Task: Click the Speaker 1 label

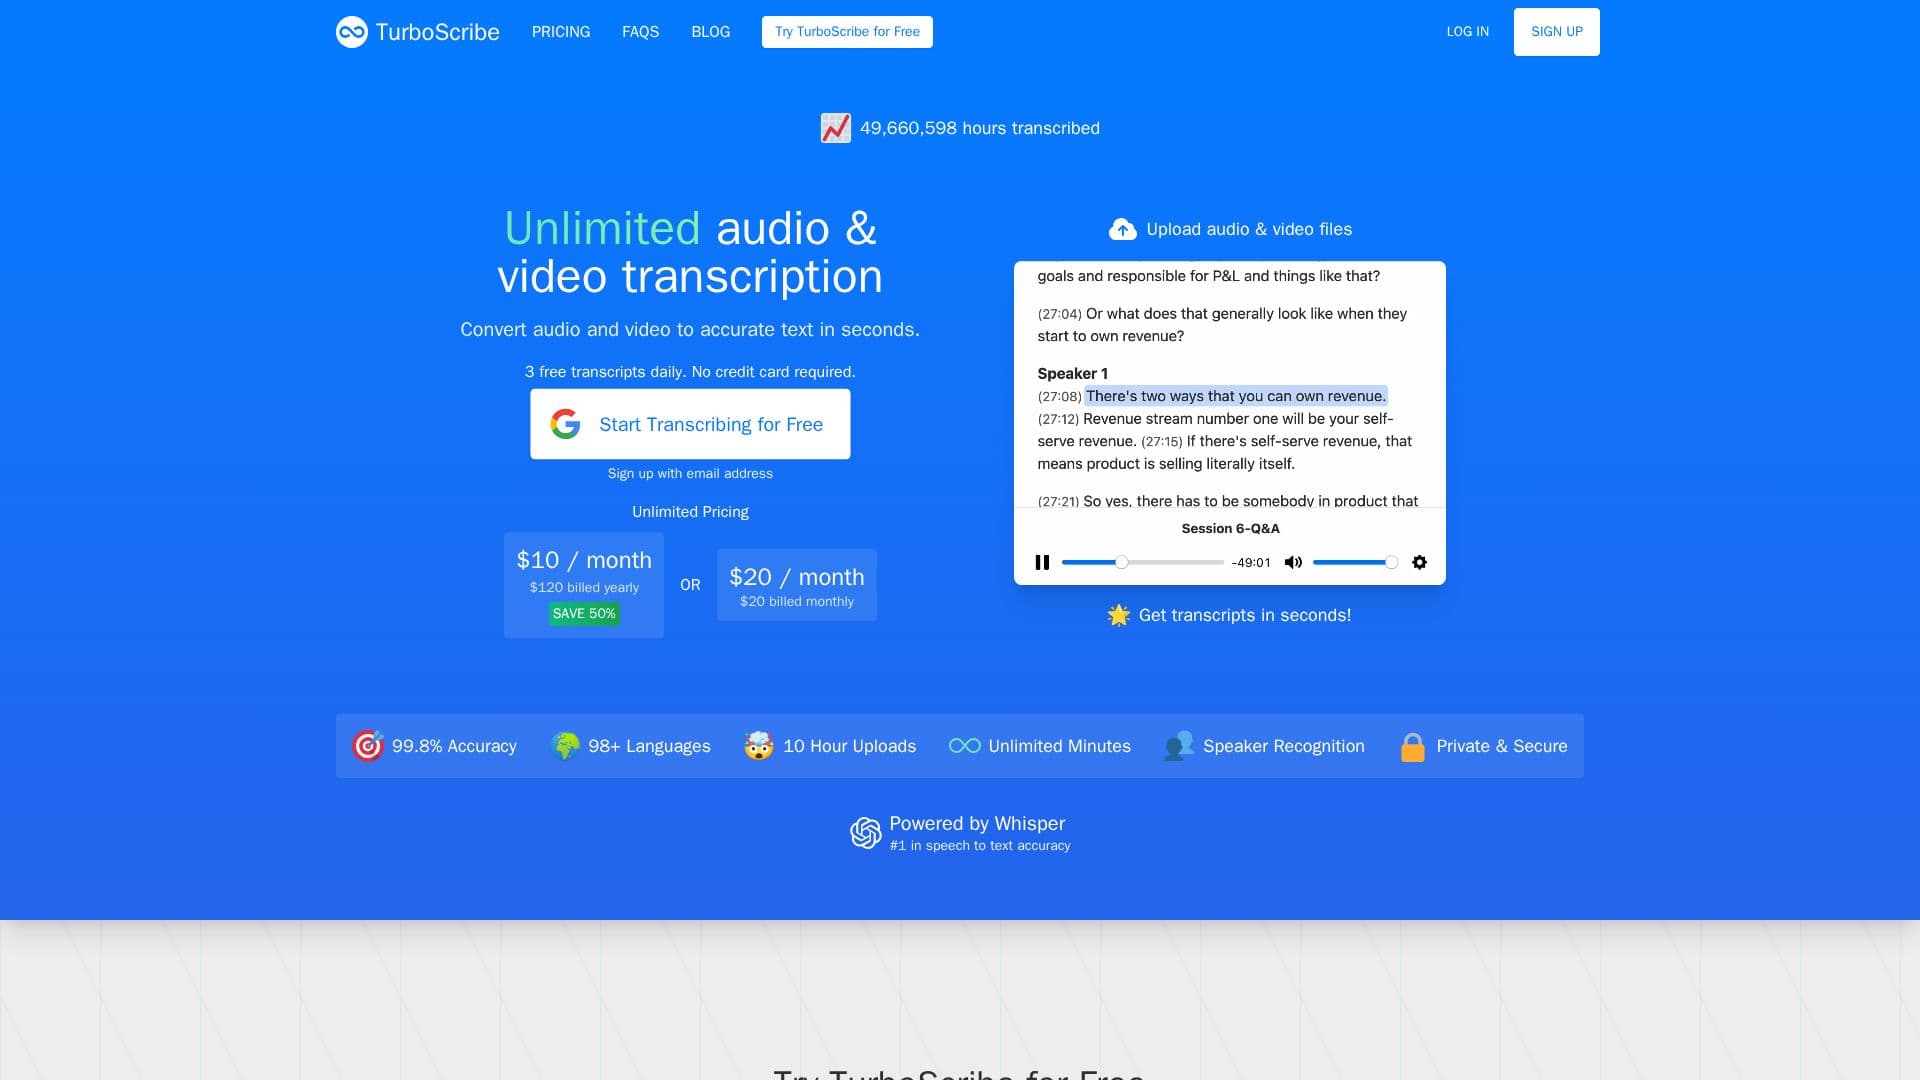Action: point(1072,374)
